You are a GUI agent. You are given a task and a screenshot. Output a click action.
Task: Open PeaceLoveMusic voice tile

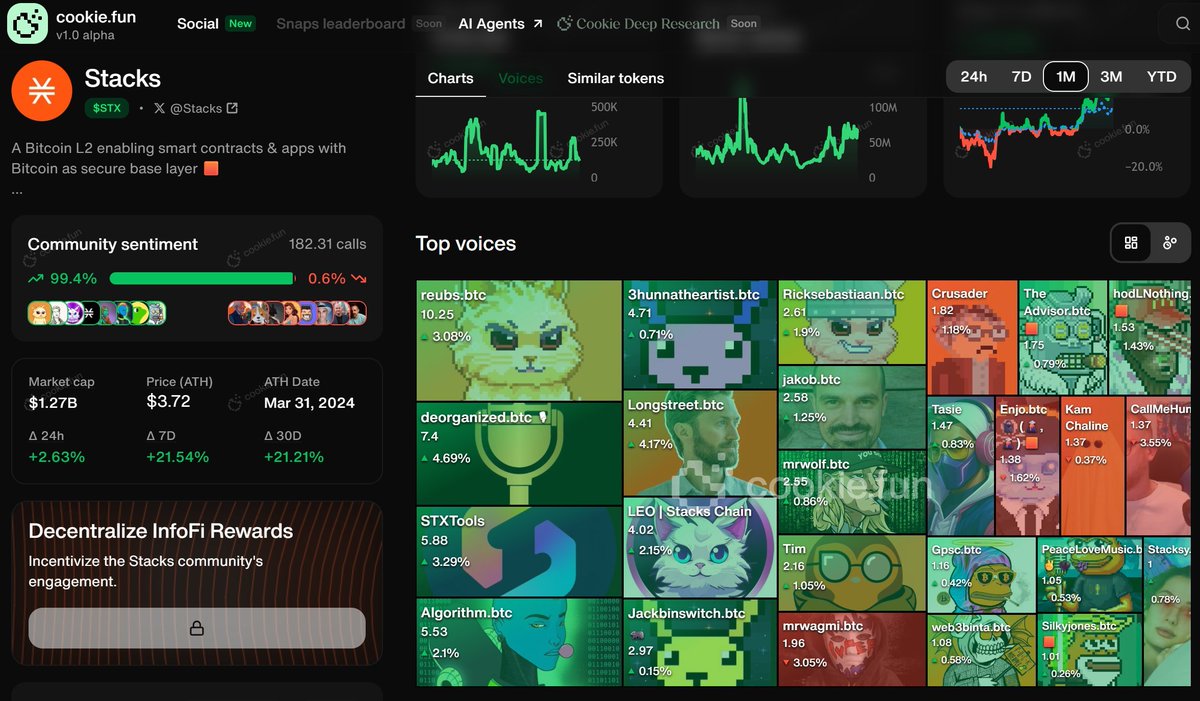(x=1090, y=575)
